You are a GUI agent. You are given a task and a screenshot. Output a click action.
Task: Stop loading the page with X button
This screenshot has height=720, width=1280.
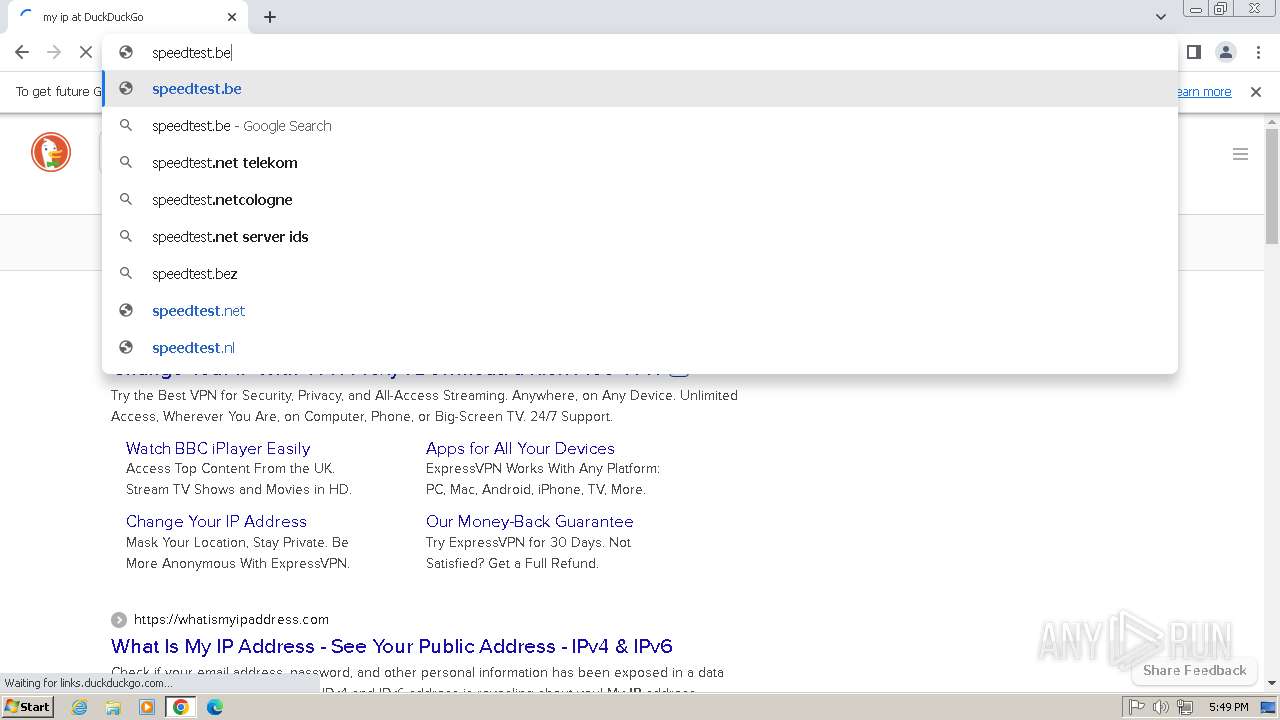click(85, 52)
